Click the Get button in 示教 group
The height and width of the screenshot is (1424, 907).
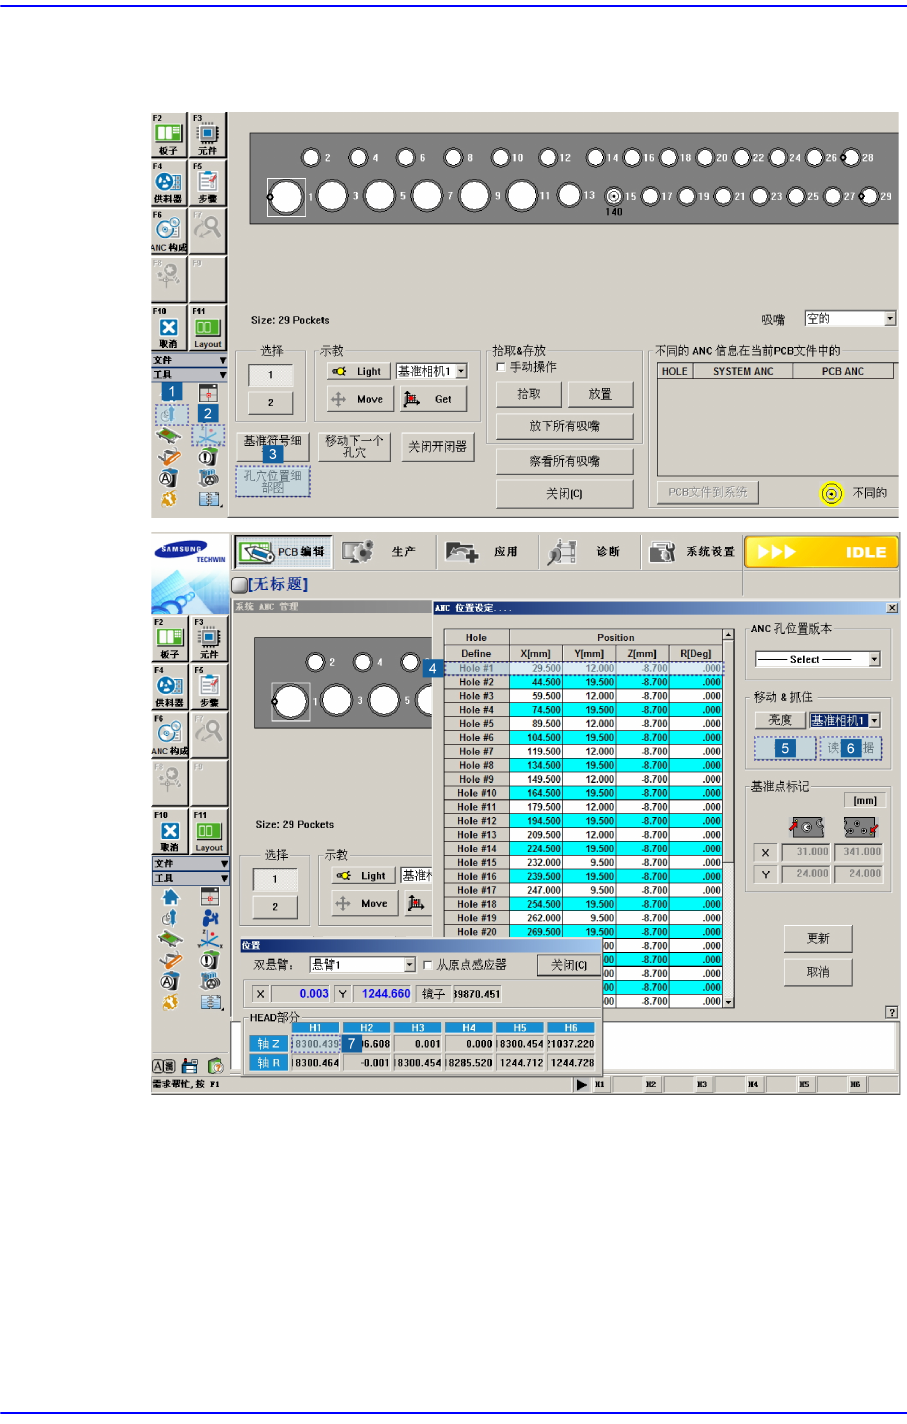(x=433, y=399)
